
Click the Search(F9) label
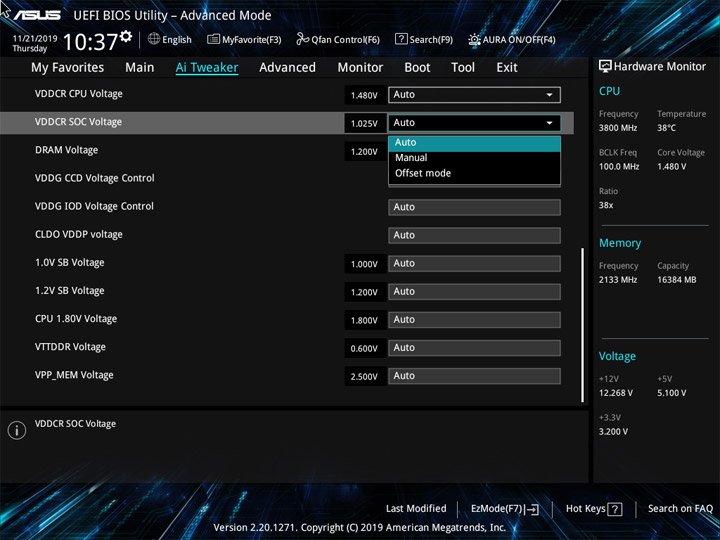431,40
